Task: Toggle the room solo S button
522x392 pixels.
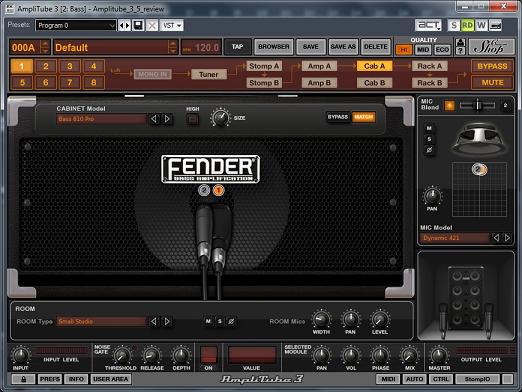Action: coord(220,321)
